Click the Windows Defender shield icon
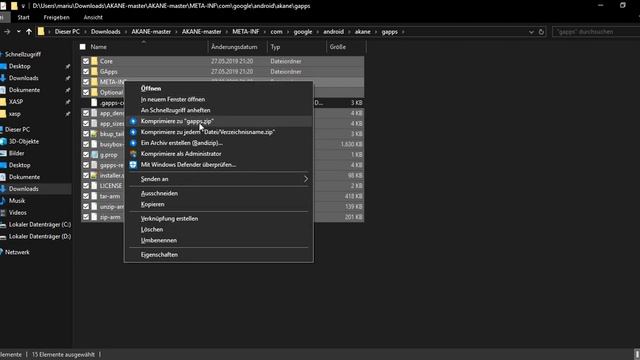Screen dimensions: 640x360 click(133, 165)
